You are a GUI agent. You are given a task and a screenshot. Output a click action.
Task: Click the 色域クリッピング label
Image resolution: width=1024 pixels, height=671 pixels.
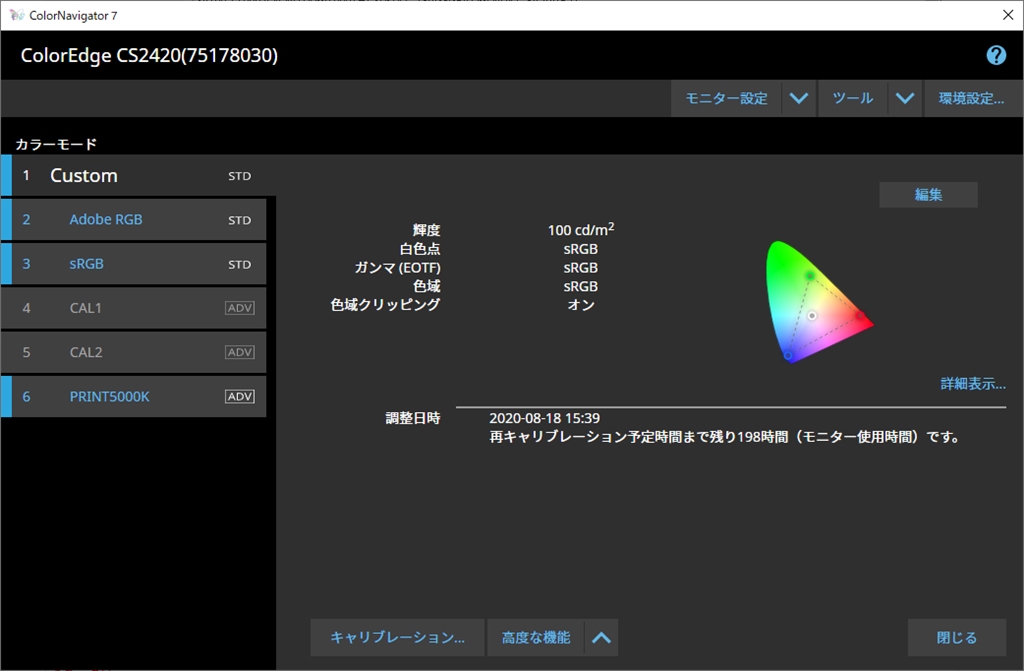pos(385,304)
